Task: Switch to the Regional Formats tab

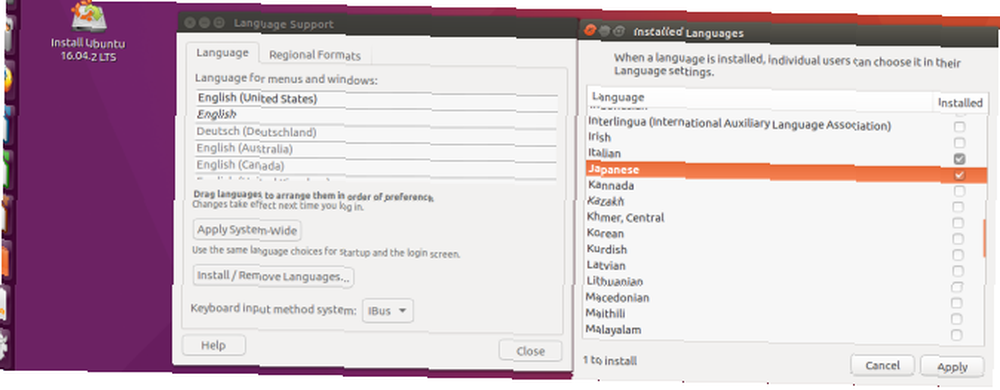Action: 314,55
